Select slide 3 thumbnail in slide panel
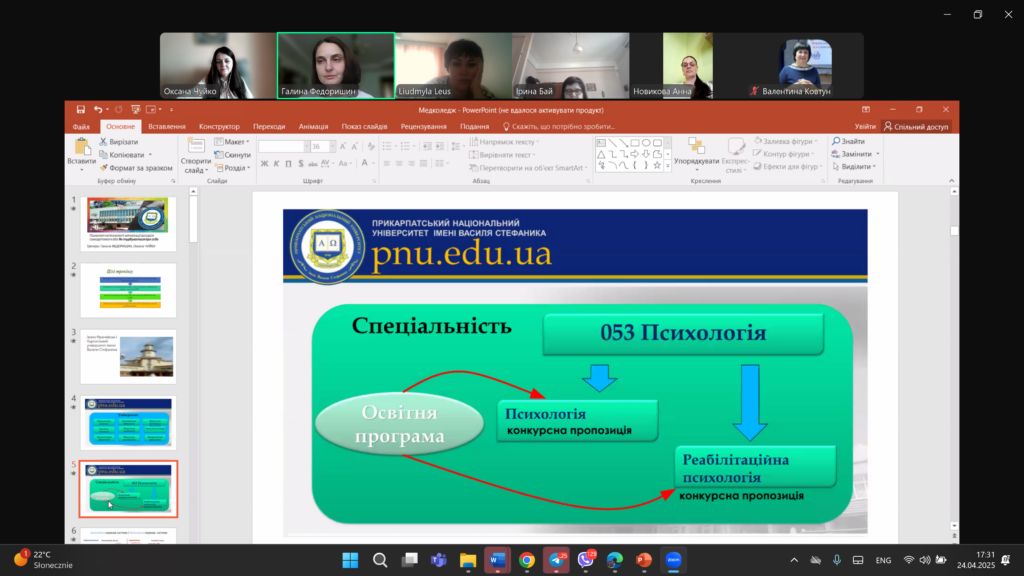 128,357
